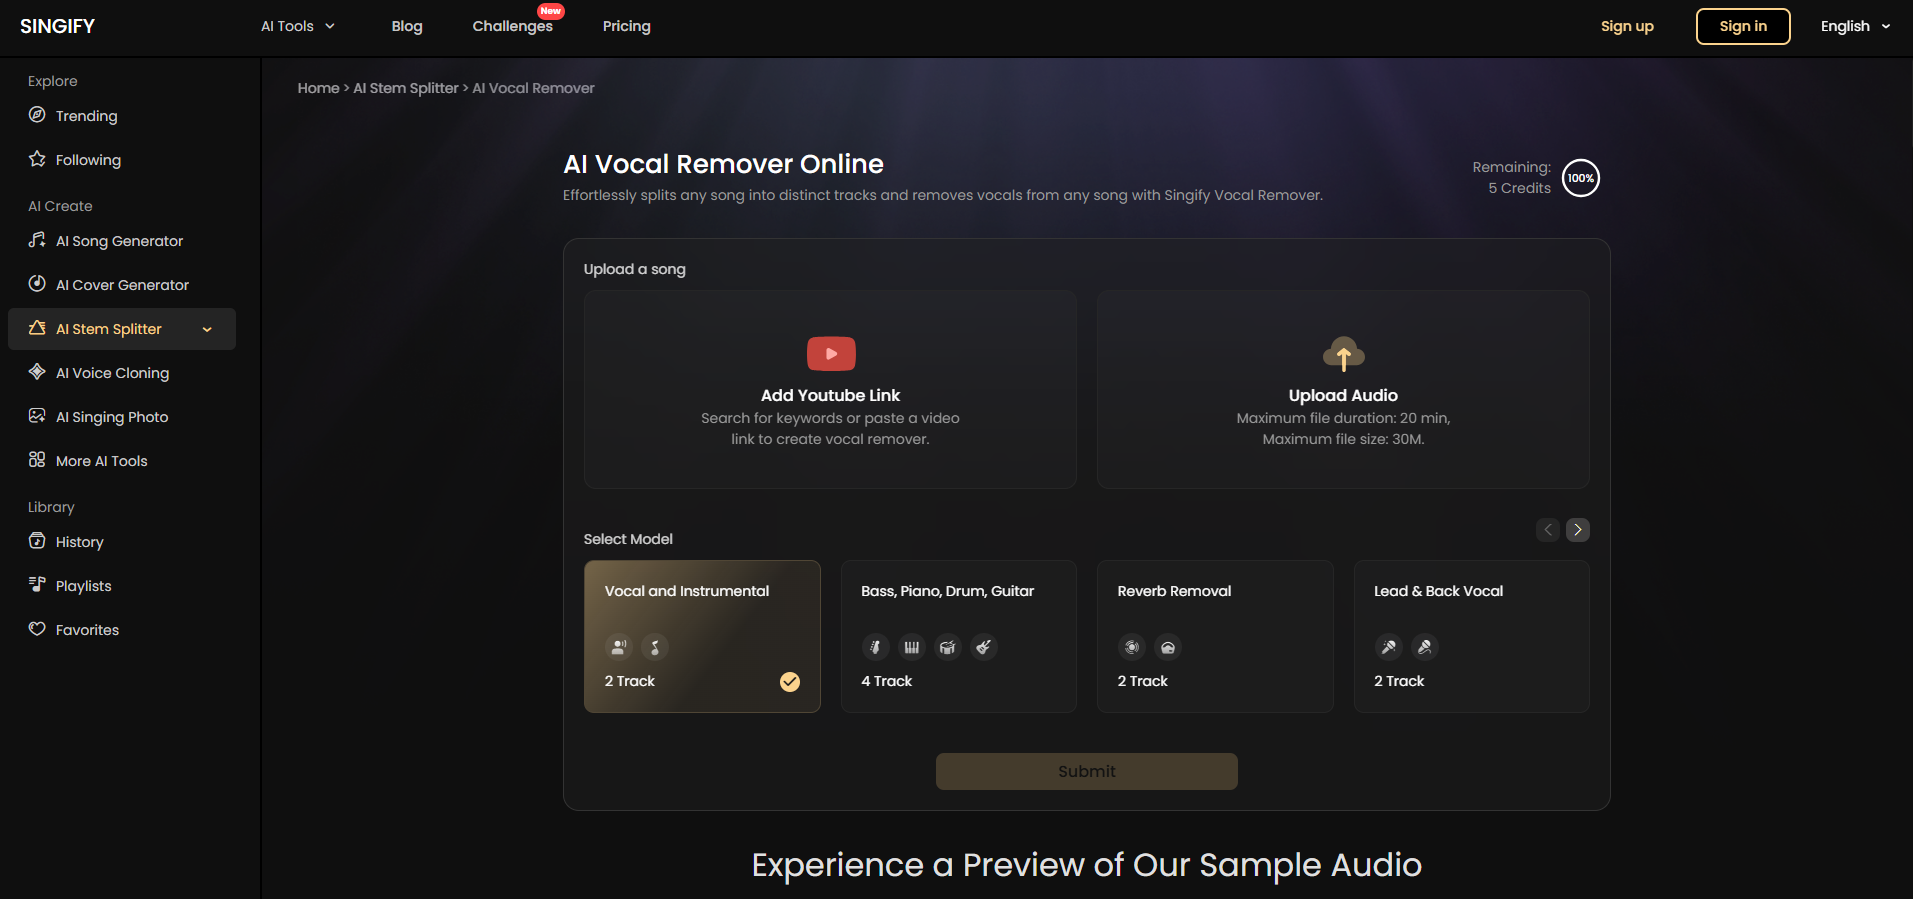
Task: Click the drum icon
Action: coord(947,647)
